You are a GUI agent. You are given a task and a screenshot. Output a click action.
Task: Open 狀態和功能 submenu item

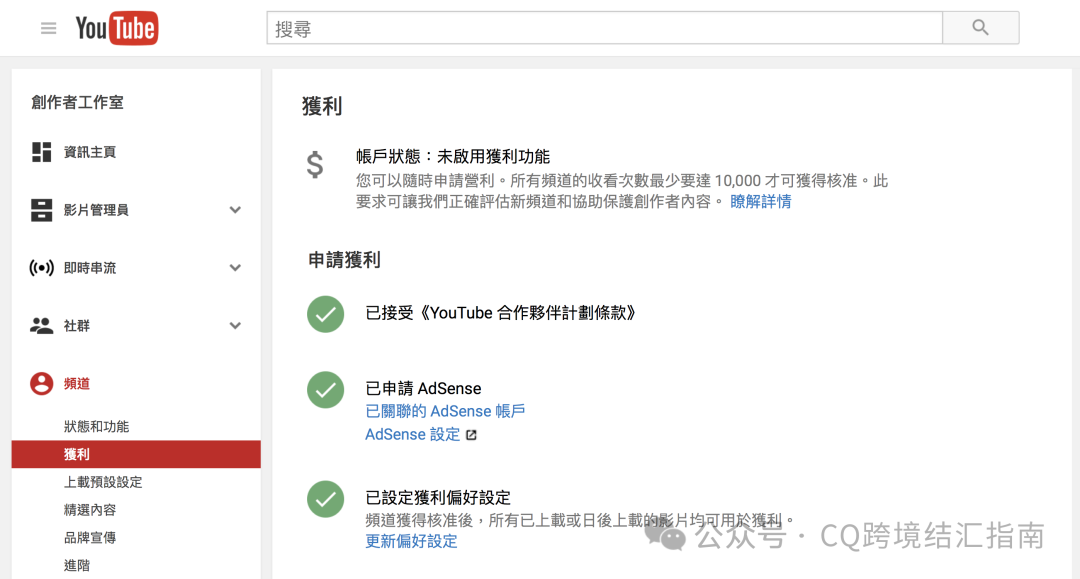(x=96, y=426)
